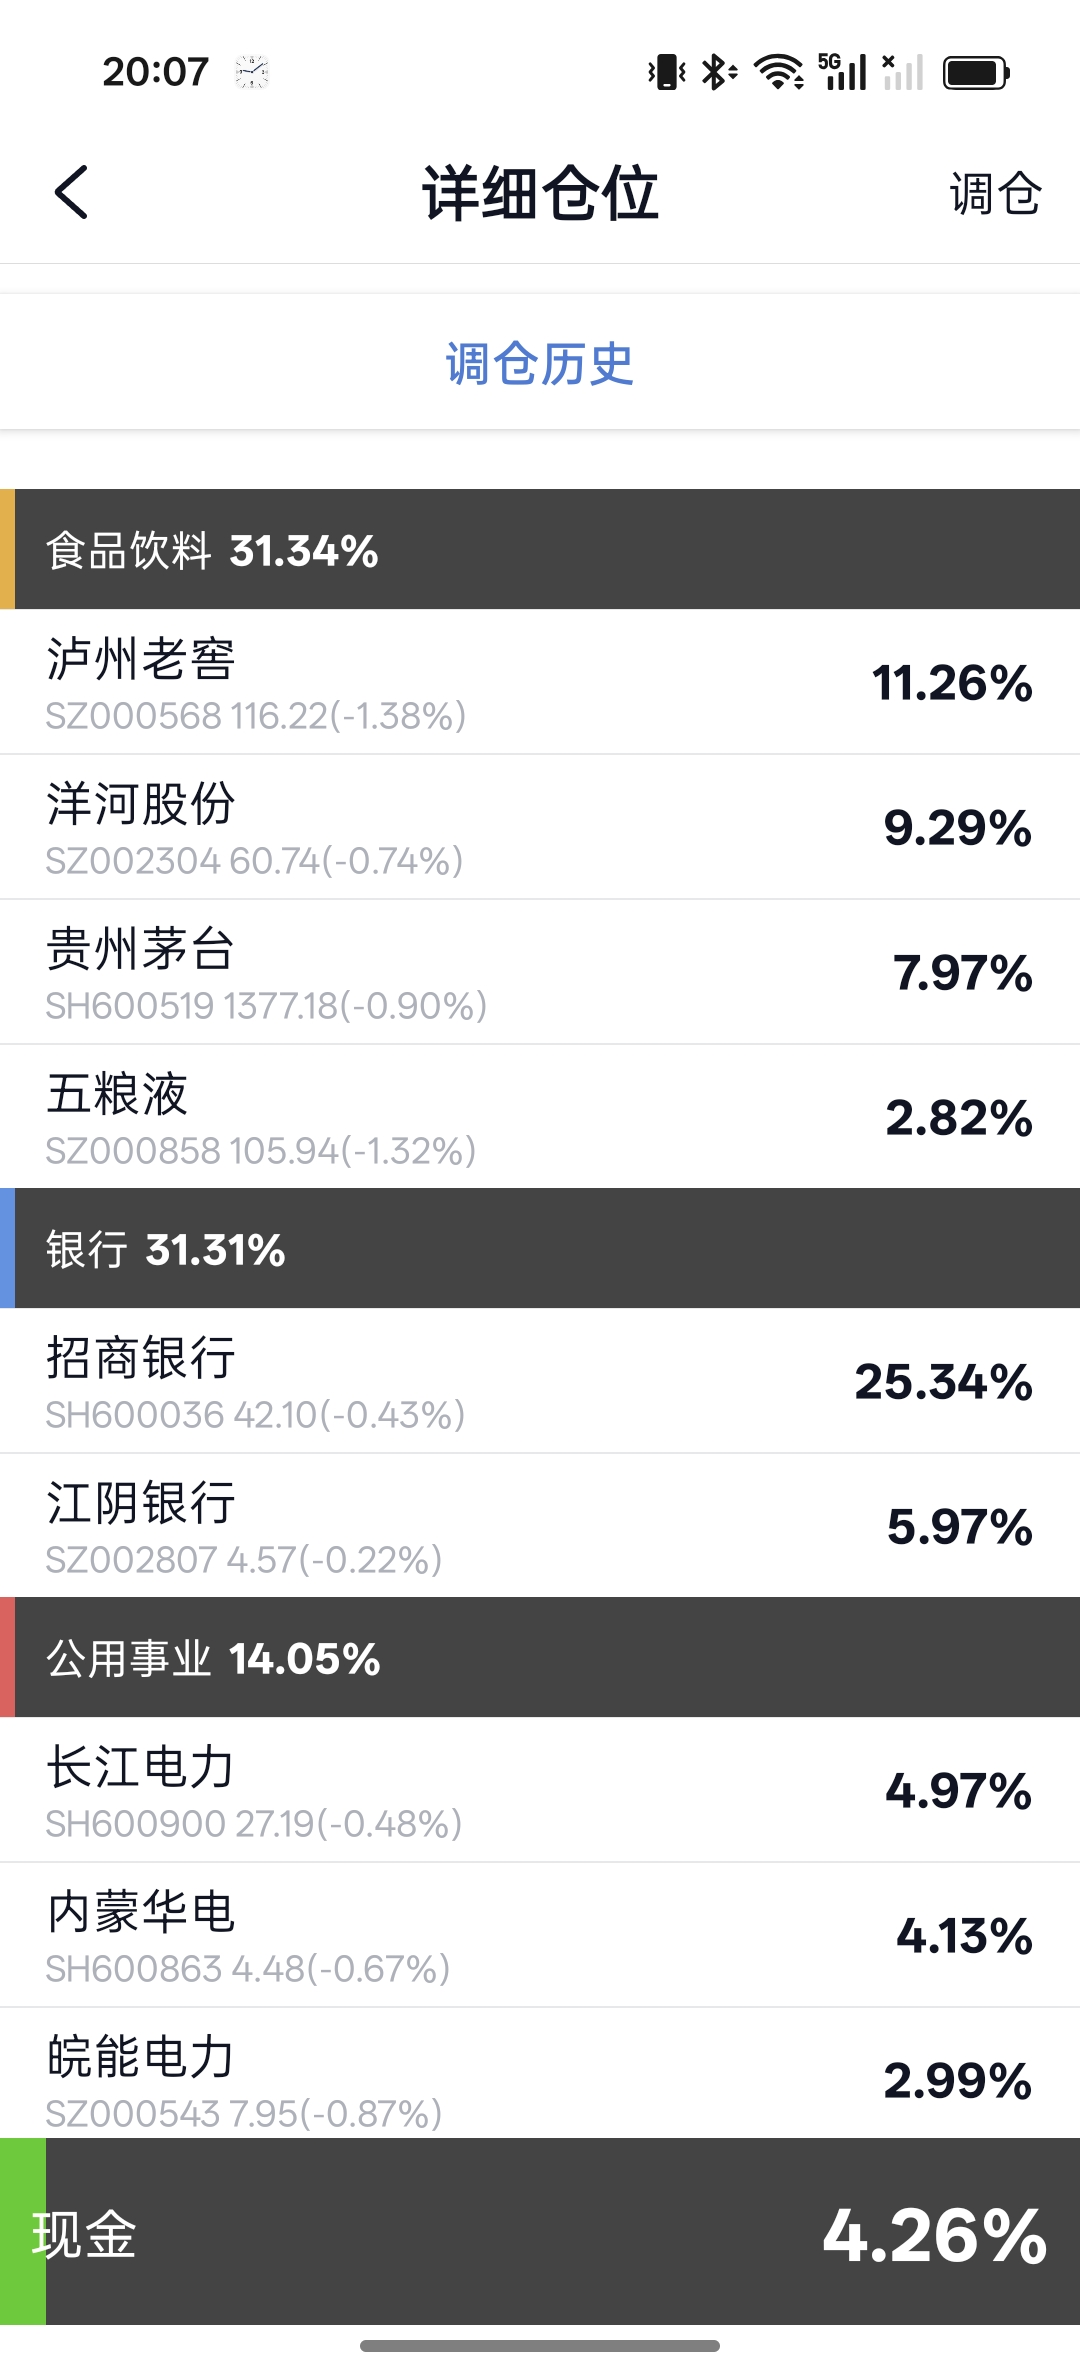Tap the 5G signal strength icon
The width and height of the screenshot is (1080, 2373).
click(x=842, y=72)
